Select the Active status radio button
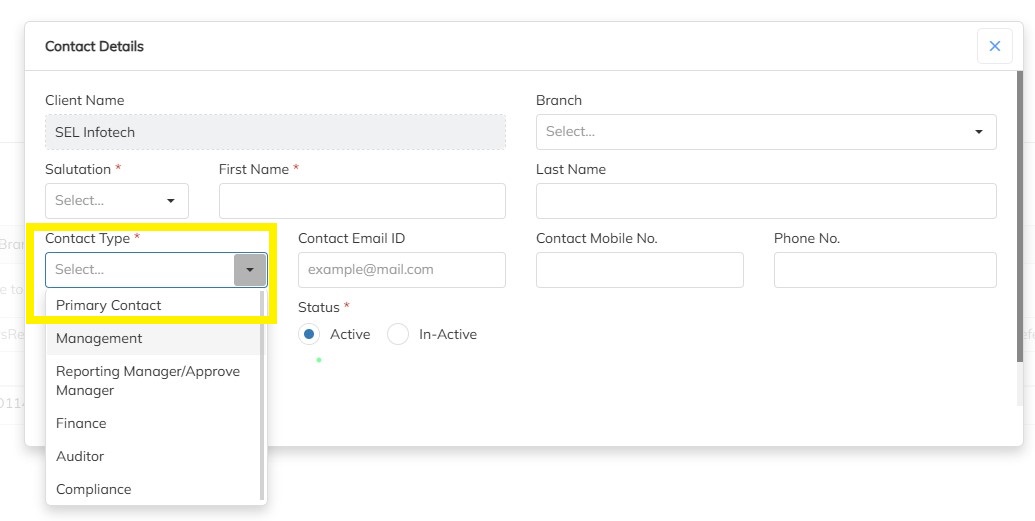Viewport: 1035px width, 521px height. [310, 335]
